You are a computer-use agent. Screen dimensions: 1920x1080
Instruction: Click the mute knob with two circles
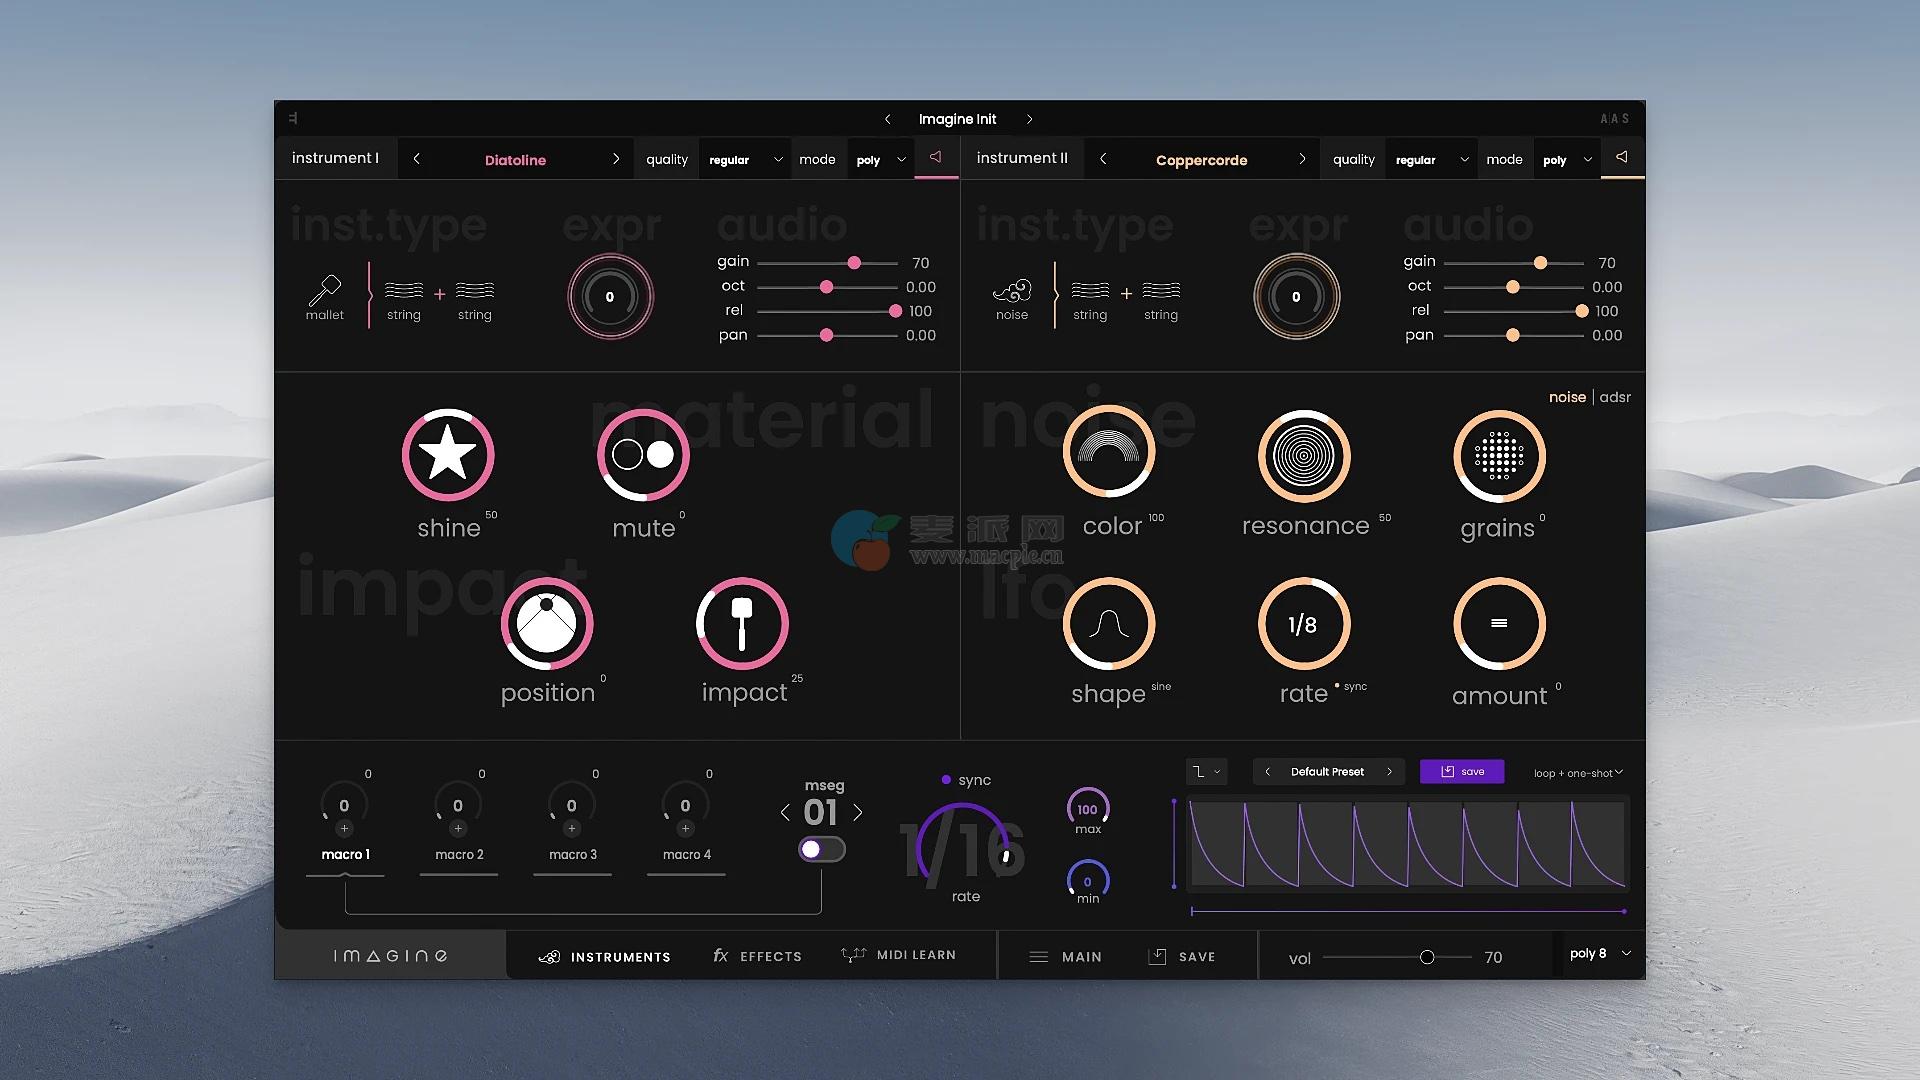(643, 454)
